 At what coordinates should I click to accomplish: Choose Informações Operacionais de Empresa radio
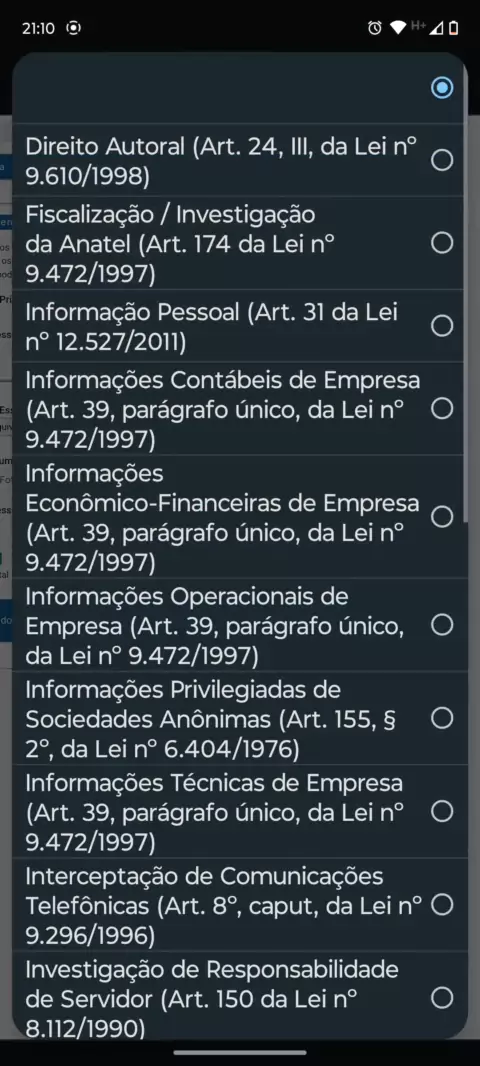[442, 625]
